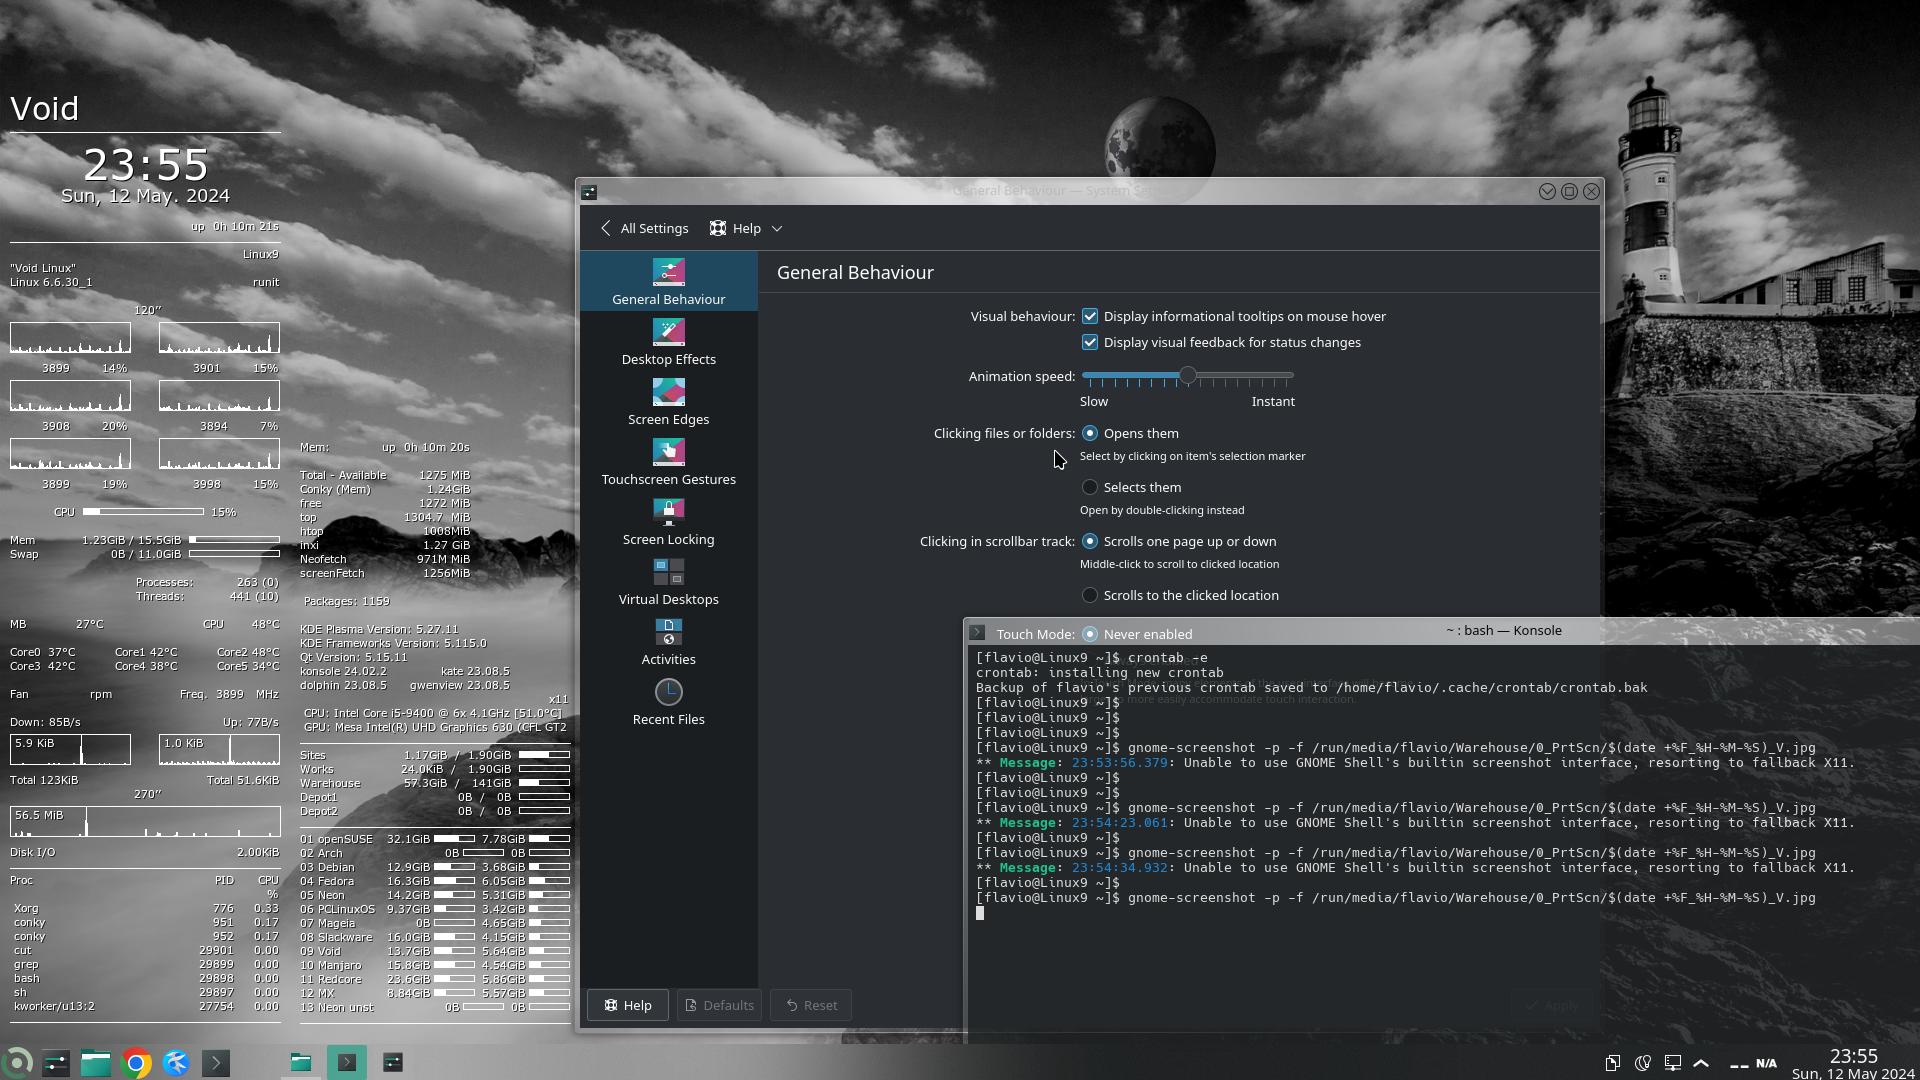This screenshot has height=1080, width=1920.
Task: Open Night Light icon in system tray
Action: (1642, 1063)
